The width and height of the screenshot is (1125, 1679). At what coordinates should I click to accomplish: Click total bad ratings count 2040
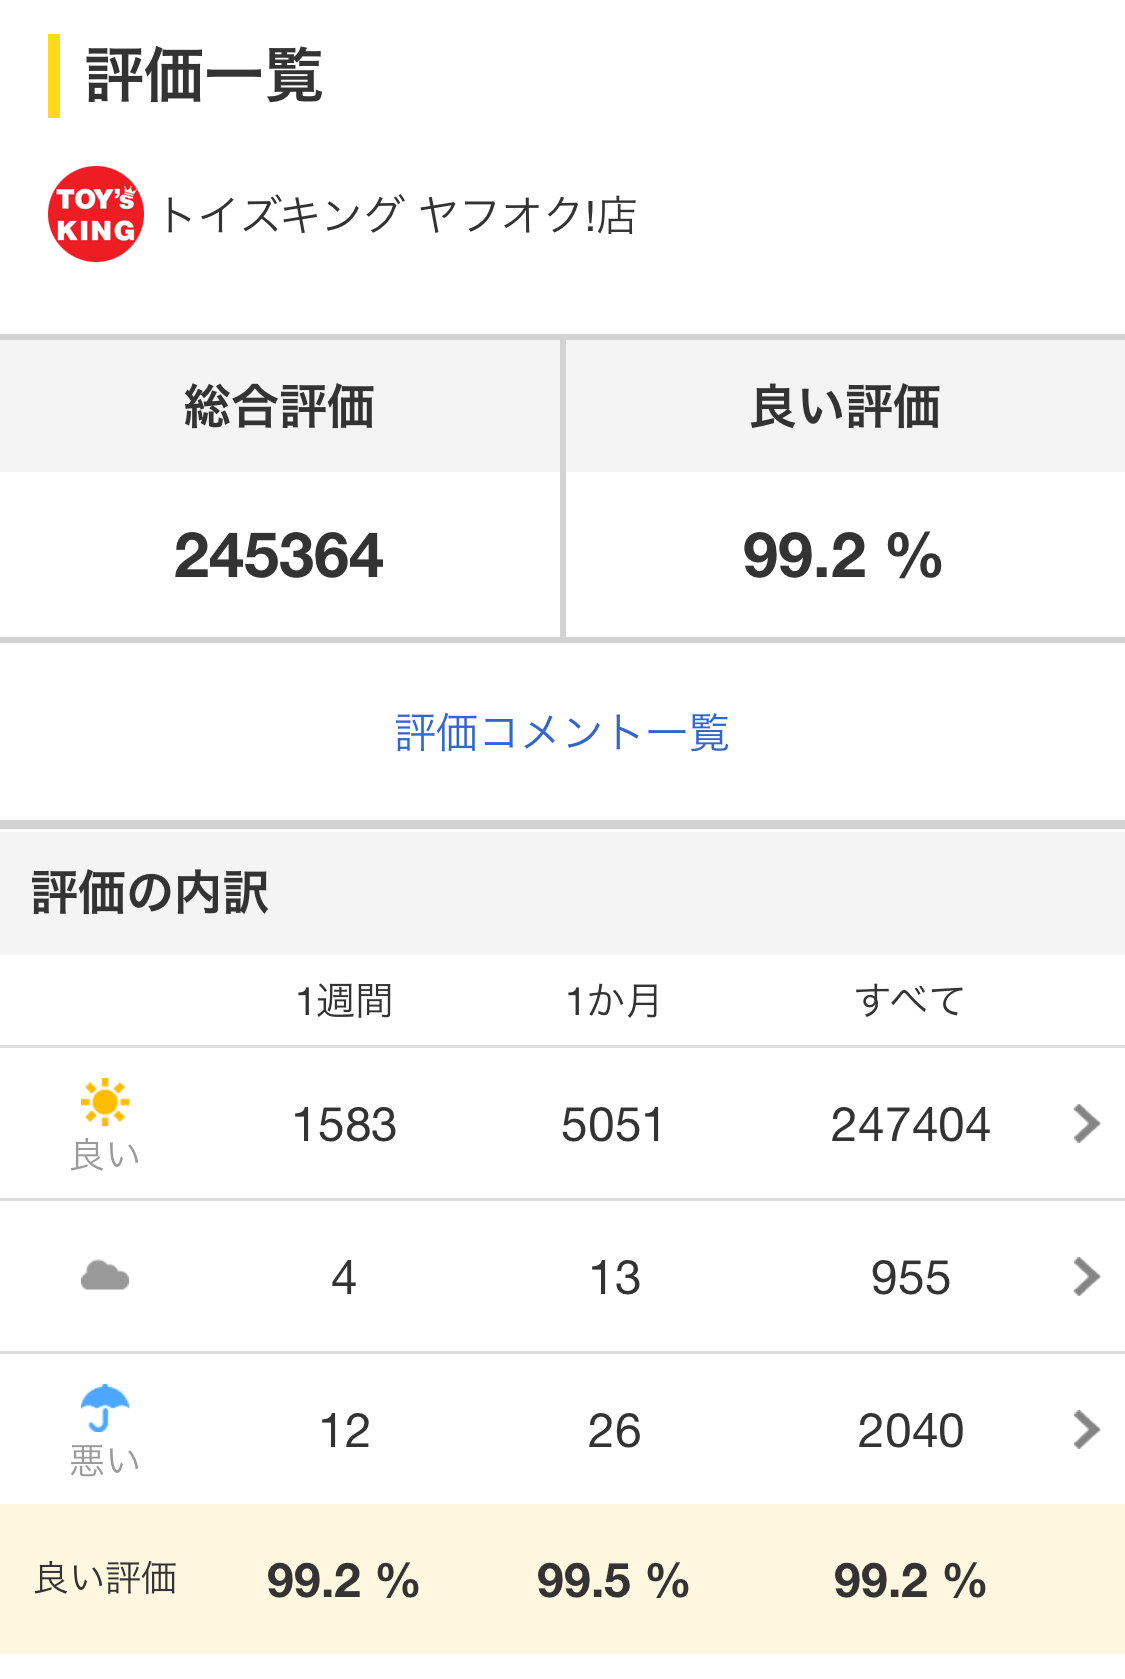click(x=910, y=1431)
